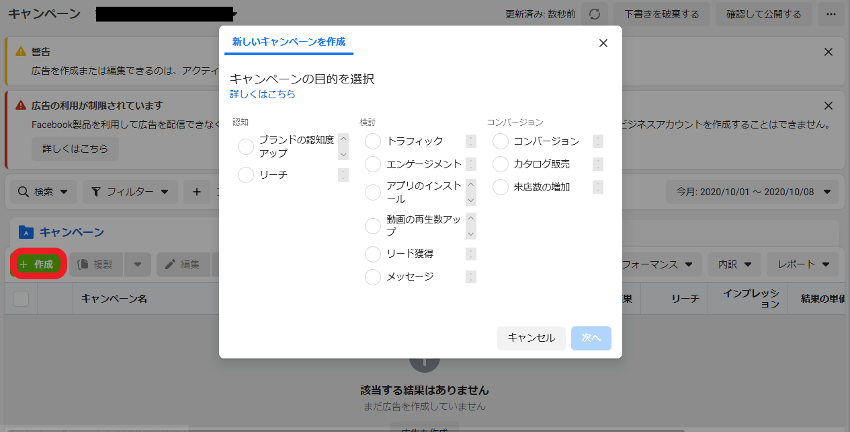
Task: Close the new campaign dialog with X
Action: [x=603, y=43]
